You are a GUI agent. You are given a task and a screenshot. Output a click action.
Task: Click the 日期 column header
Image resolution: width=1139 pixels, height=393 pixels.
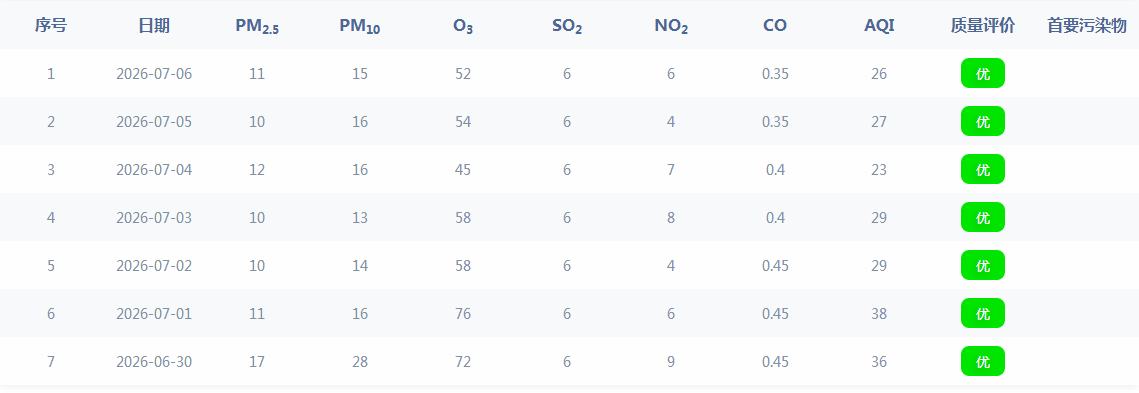(154, 26)
